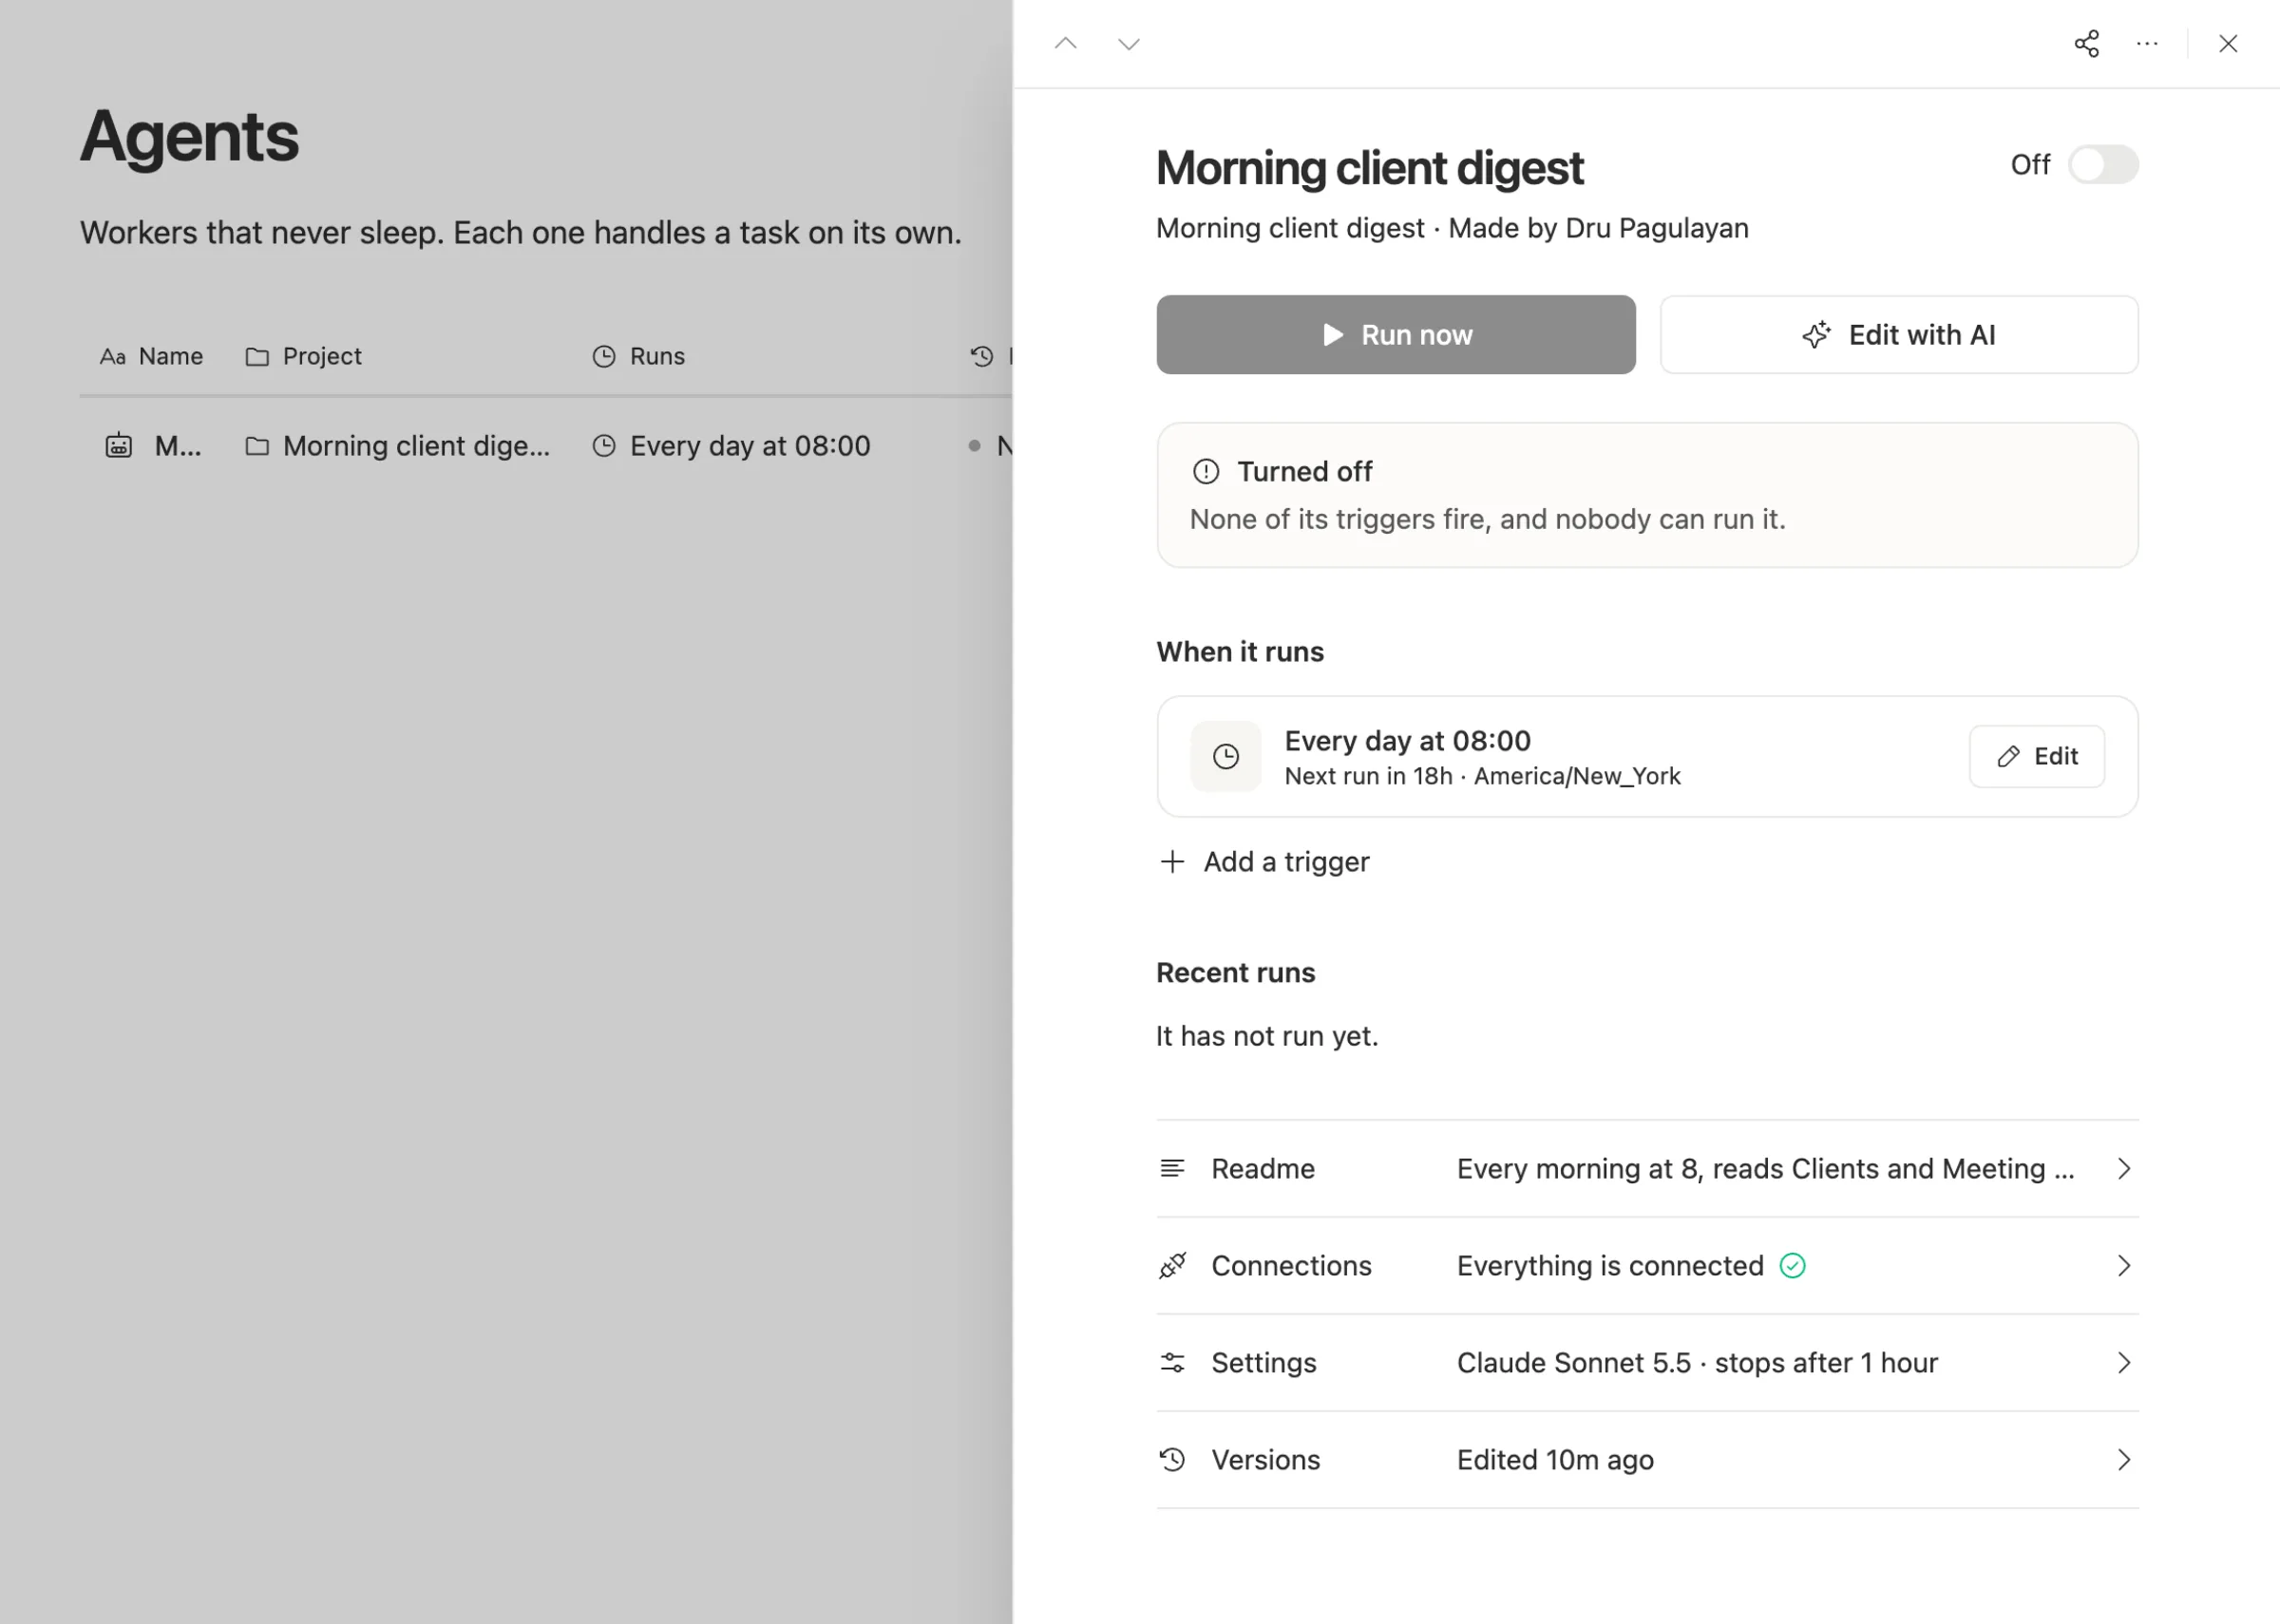The width and height of the screenshot is (2280, 1624).
Task: Open 'Edited 10m ago' versions text
Action: [x=1555, y=1459]
